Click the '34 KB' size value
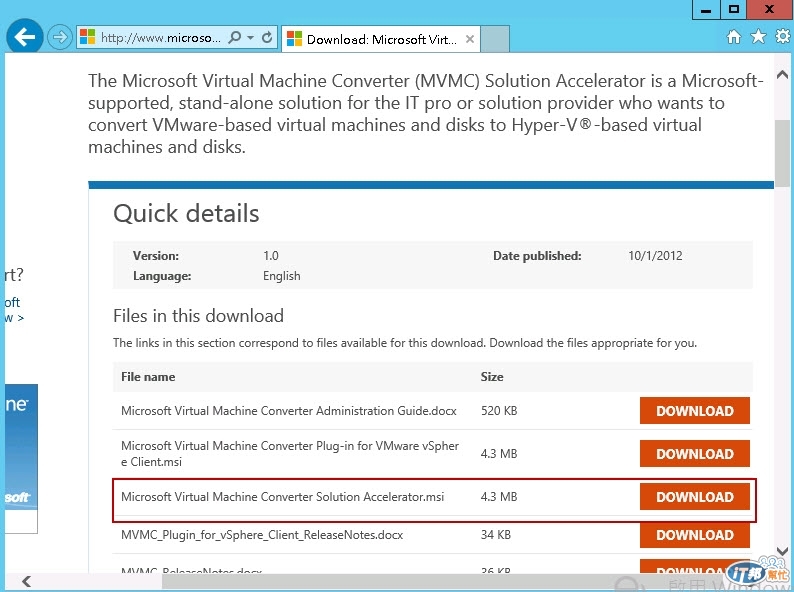This screenshot has height=592, width=794. click(496, 535)
